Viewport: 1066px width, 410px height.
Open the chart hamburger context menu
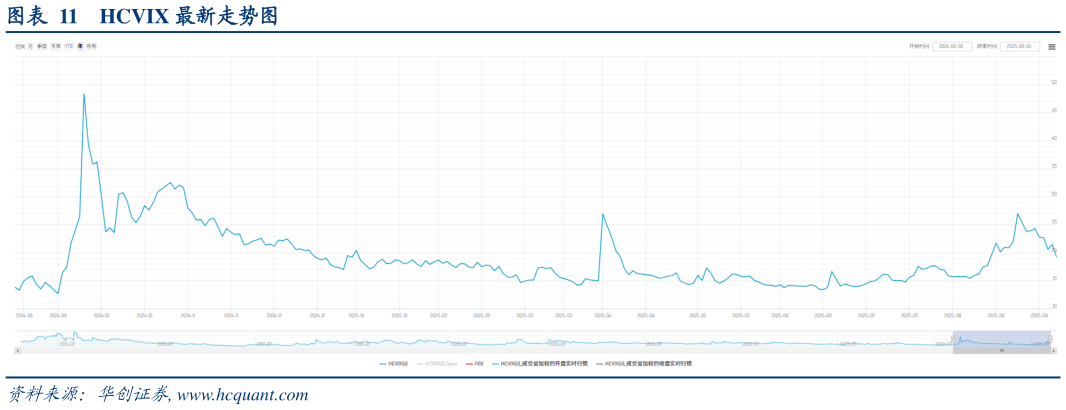coord(1051,47)
